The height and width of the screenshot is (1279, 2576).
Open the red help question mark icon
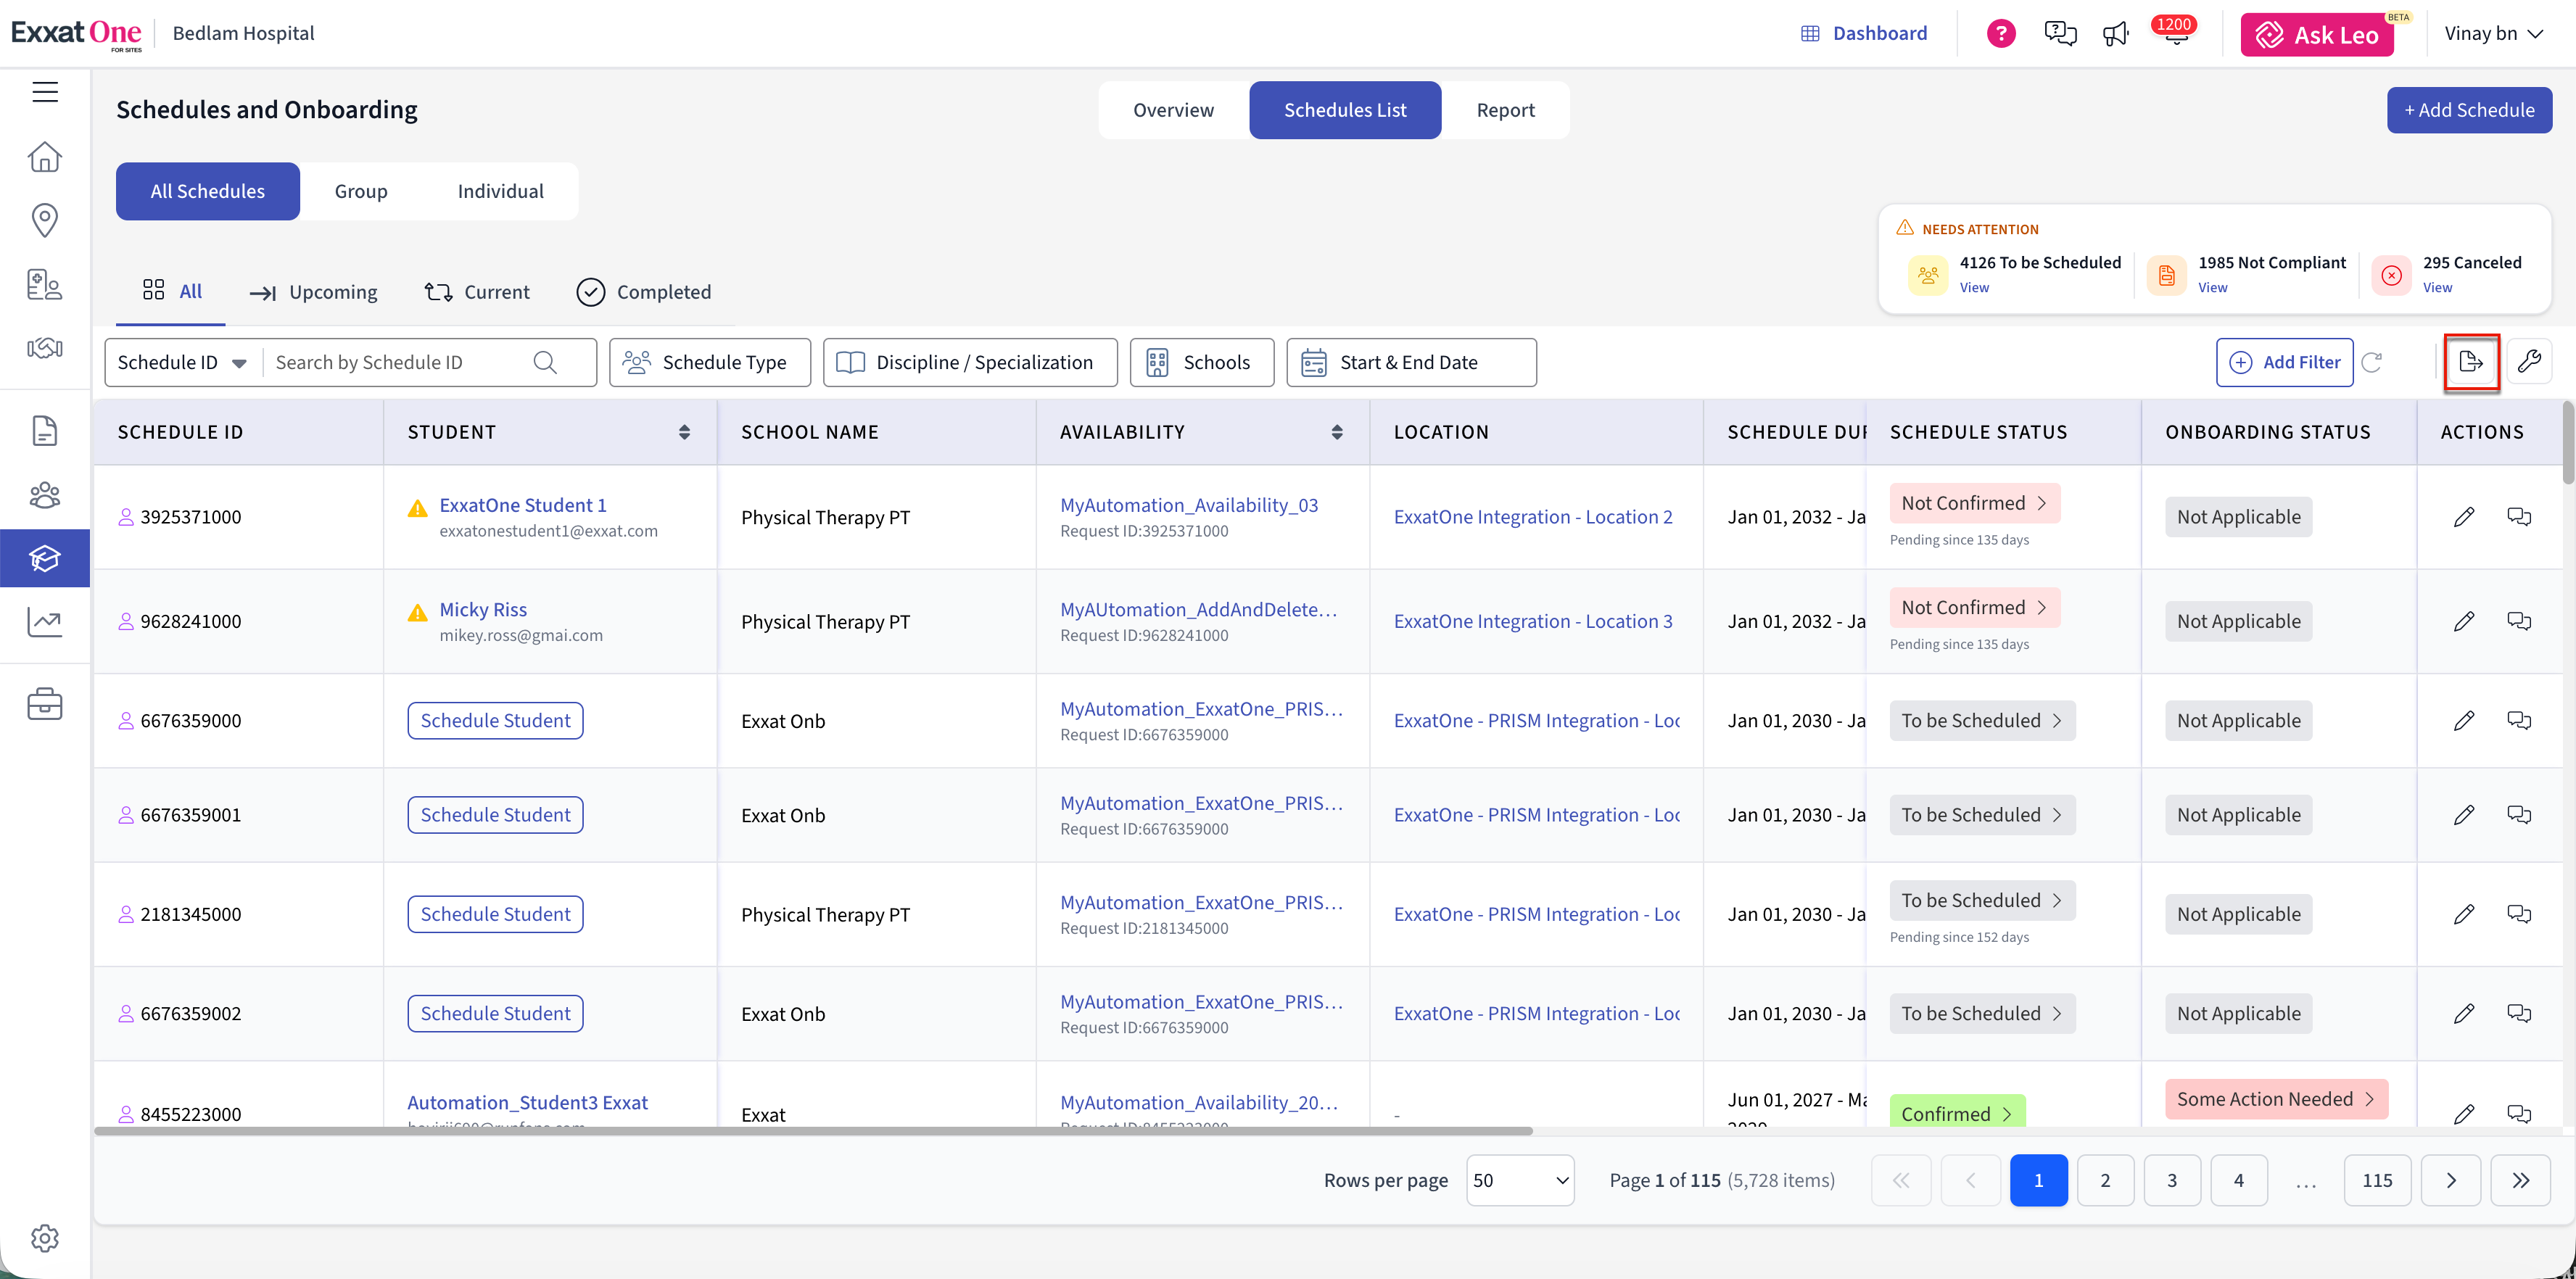[2001, 34]
